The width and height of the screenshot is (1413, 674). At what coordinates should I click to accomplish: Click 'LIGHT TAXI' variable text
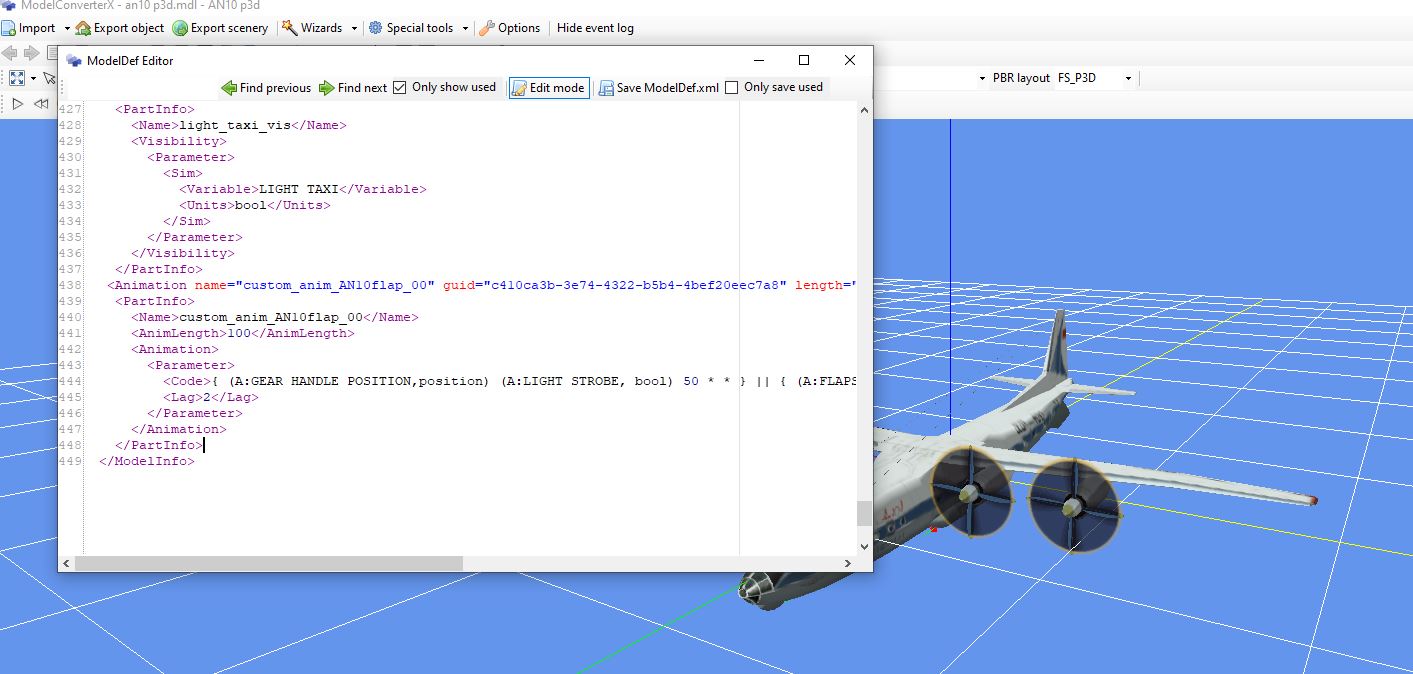299,189
